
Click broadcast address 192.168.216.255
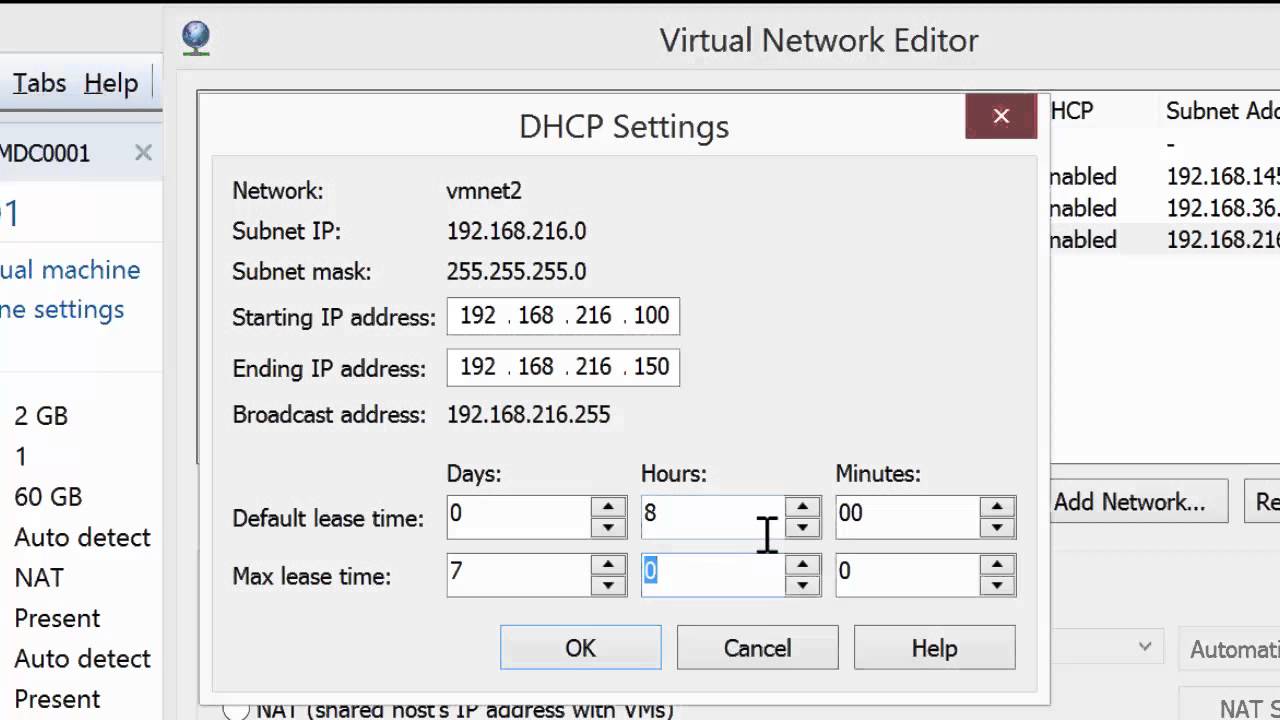[x=528, y=415]
